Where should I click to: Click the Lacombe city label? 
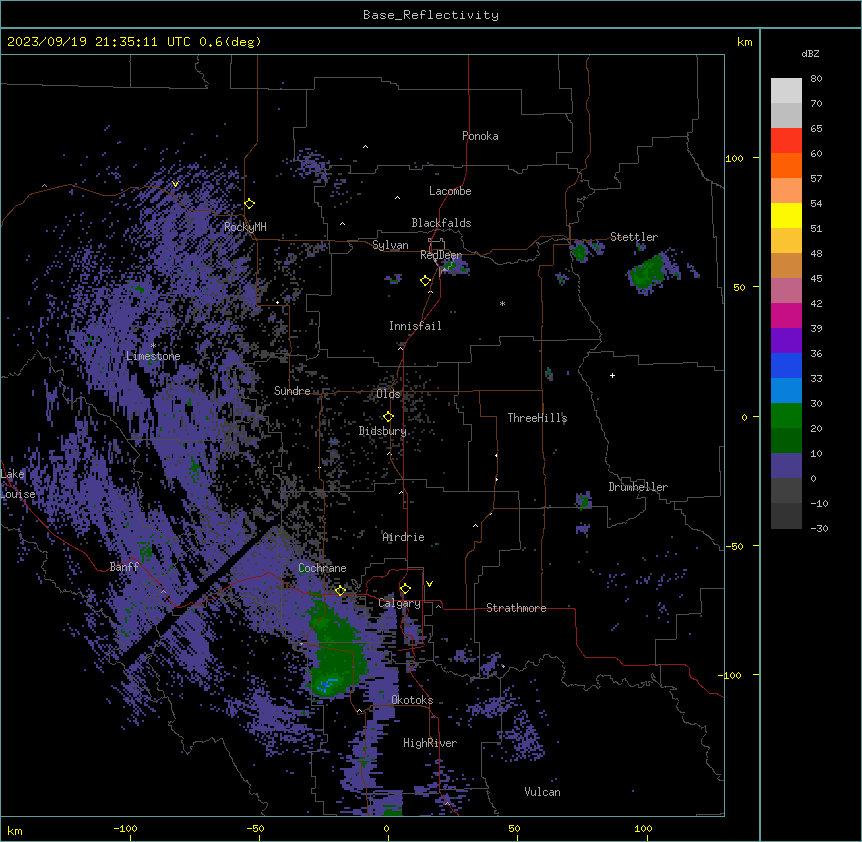[x=450, y=191]
